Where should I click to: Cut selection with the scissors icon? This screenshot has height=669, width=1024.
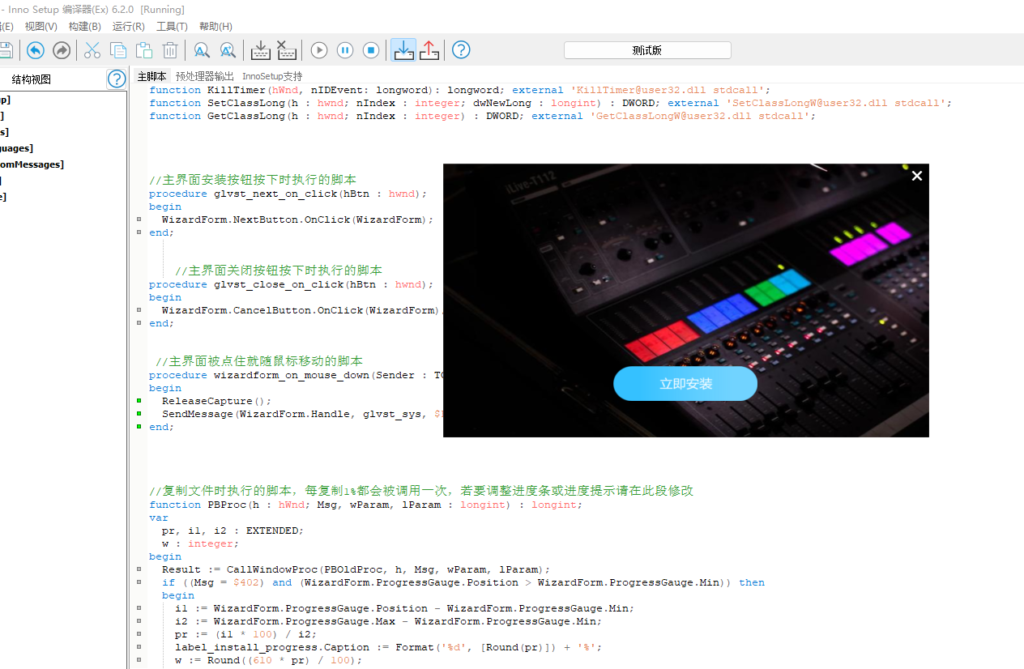(92, 50)
